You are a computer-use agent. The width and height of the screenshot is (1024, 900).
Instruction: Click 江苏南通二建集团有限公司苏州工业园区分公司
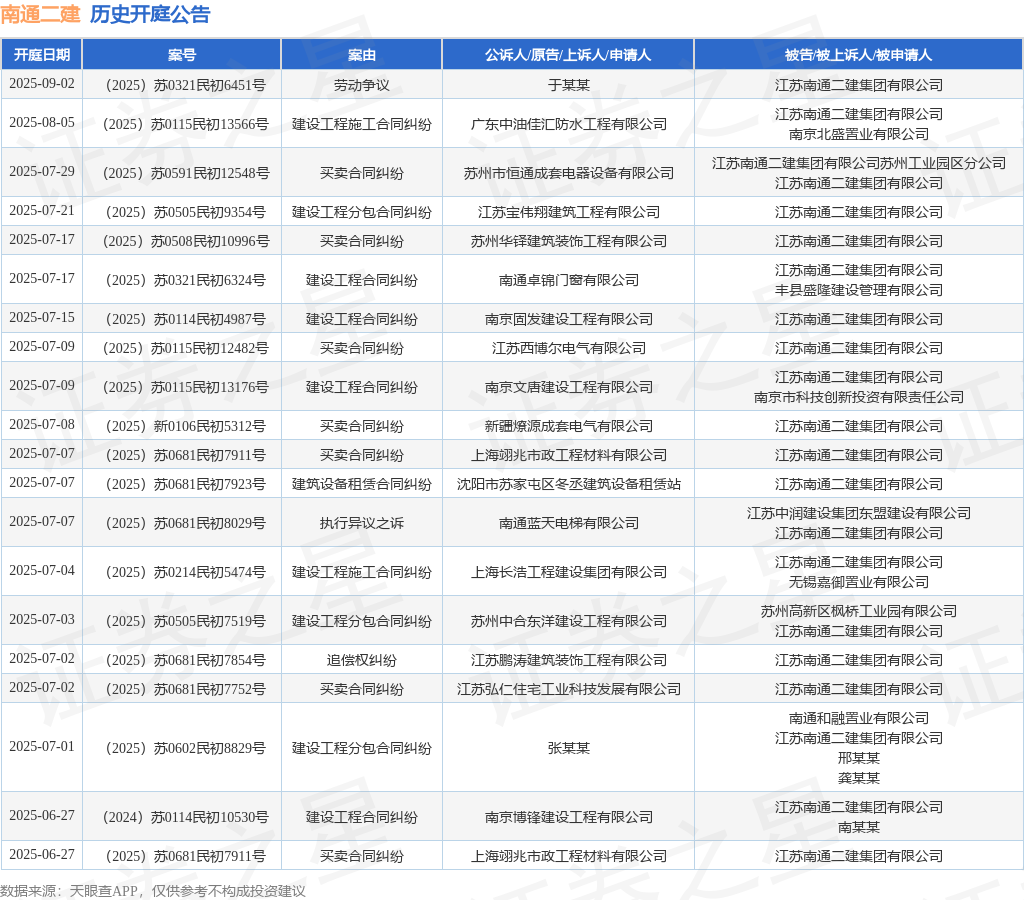click(859, 163)
